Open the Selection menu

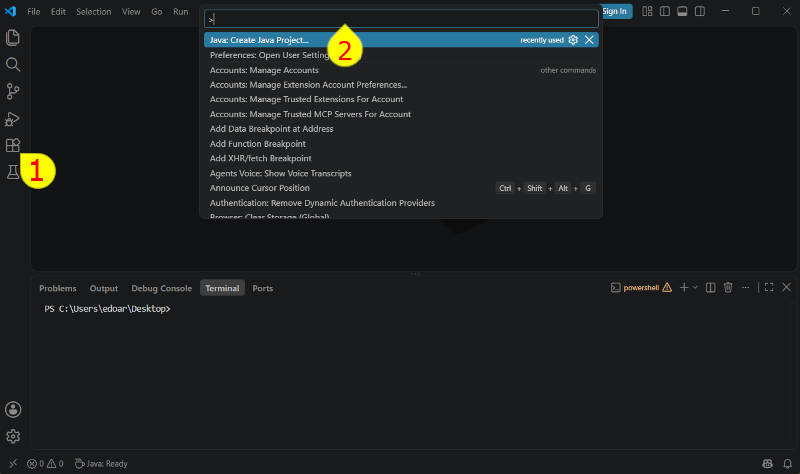point(93,11)
